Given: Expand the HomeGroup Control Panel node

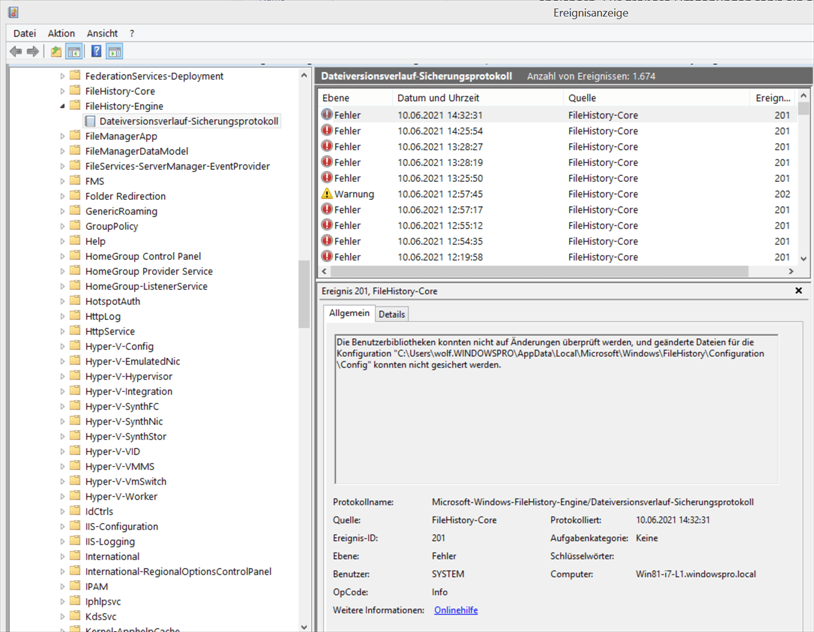Looking at the screenshot, I should tap(62, 256).
